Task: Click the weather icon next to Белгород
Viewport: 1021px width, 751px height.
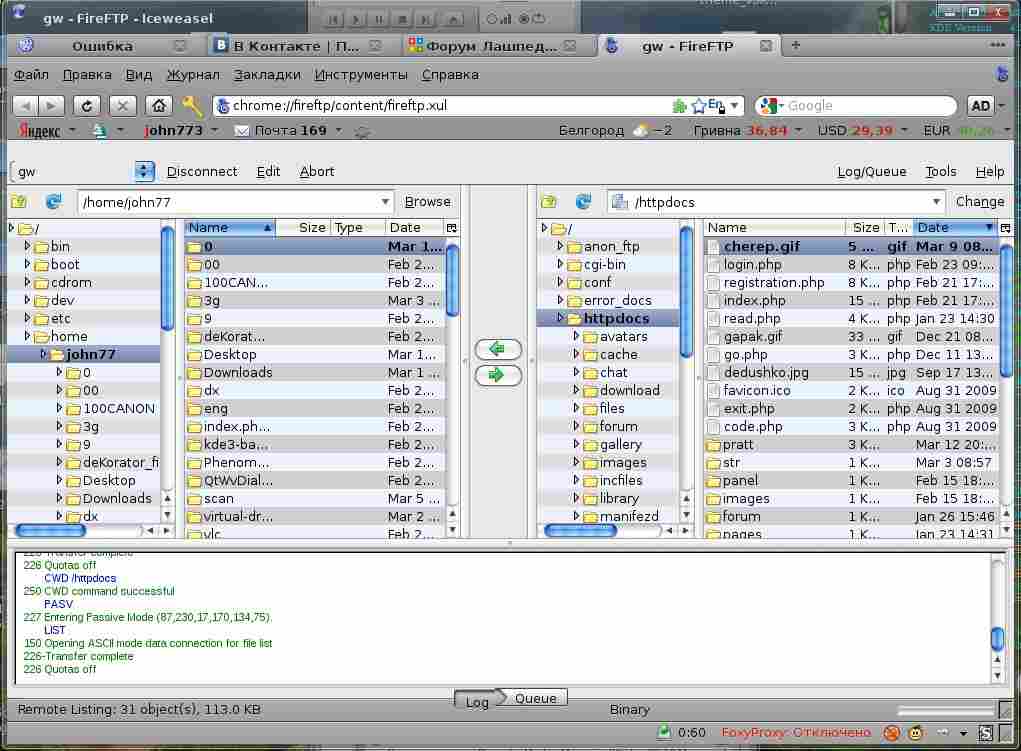Action: (x=641, y=131)
